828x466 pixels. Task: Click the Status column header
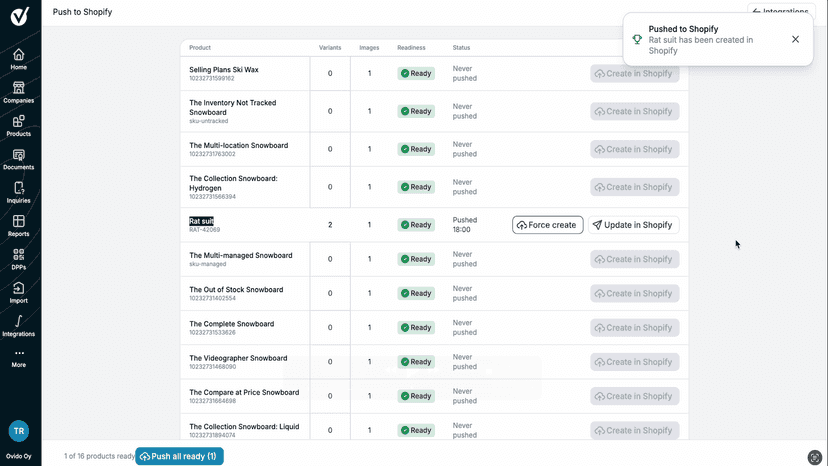click(461, 48)
